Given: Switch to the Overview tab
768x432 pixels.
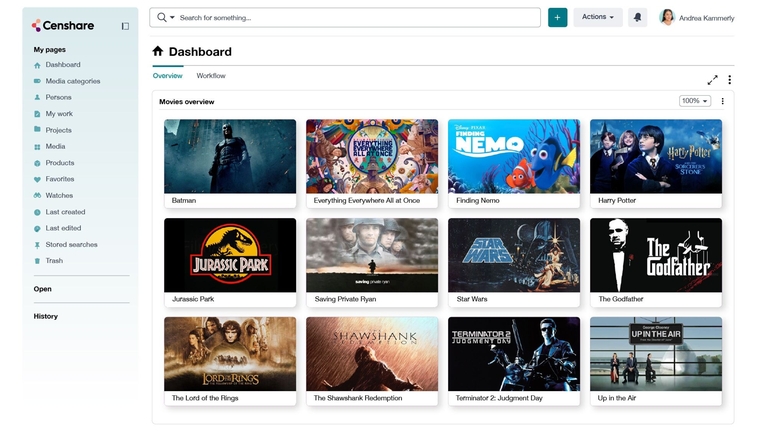Looking at the screenshot, I should [168, 76].
